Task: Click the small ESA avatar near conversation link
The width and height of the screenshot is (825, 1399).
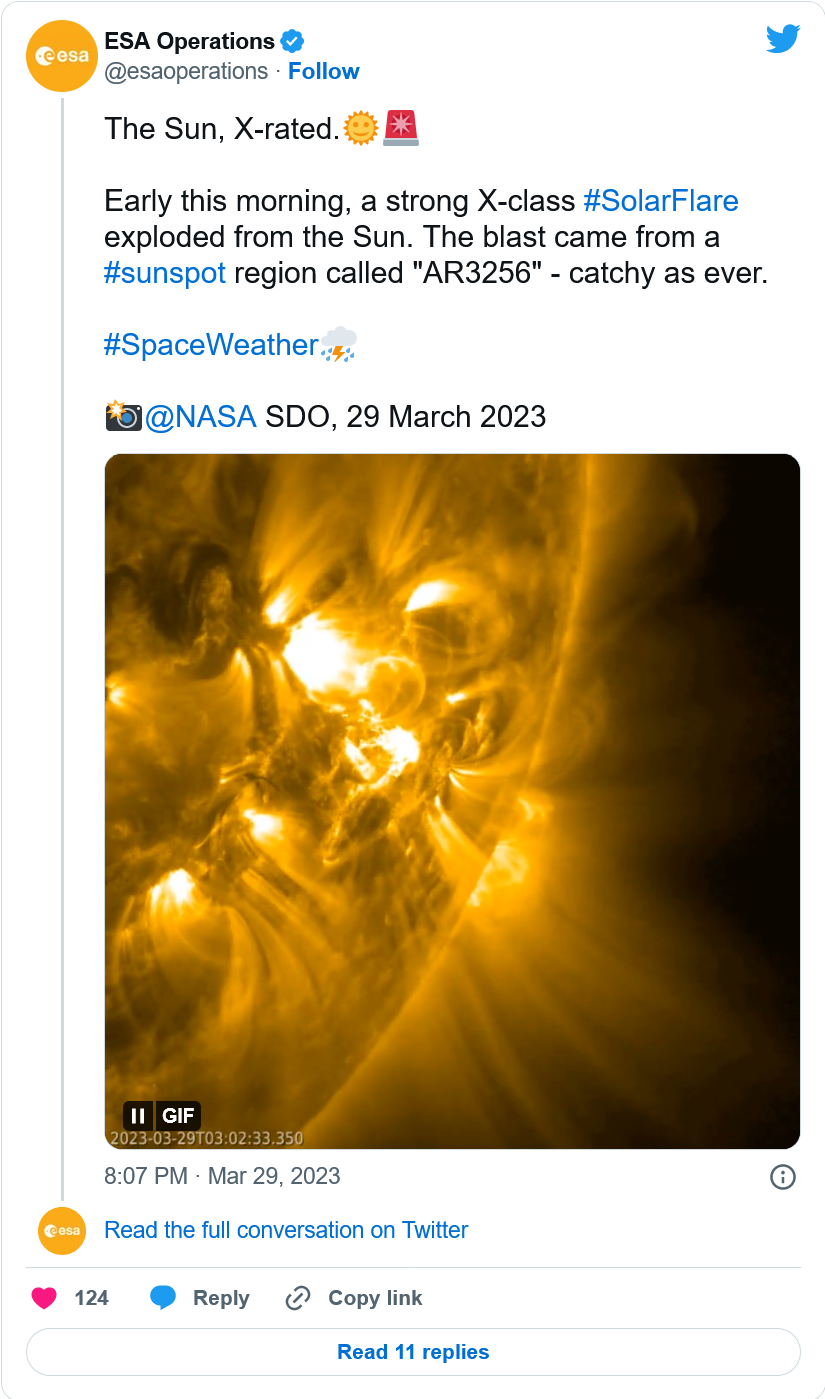Action: pos(62,1230)
